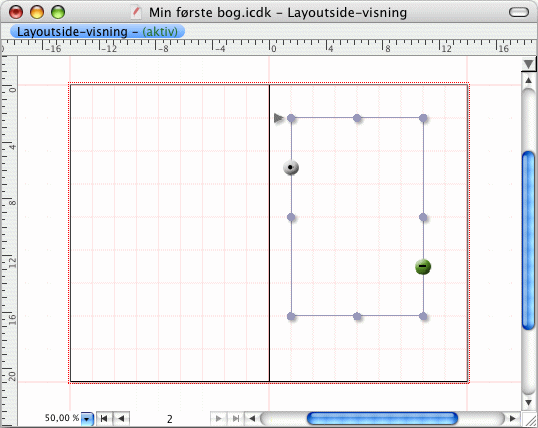This screenshot has height=428, width=538.
Task: Select the bottom-right frame handle
Action: [423, 316]
